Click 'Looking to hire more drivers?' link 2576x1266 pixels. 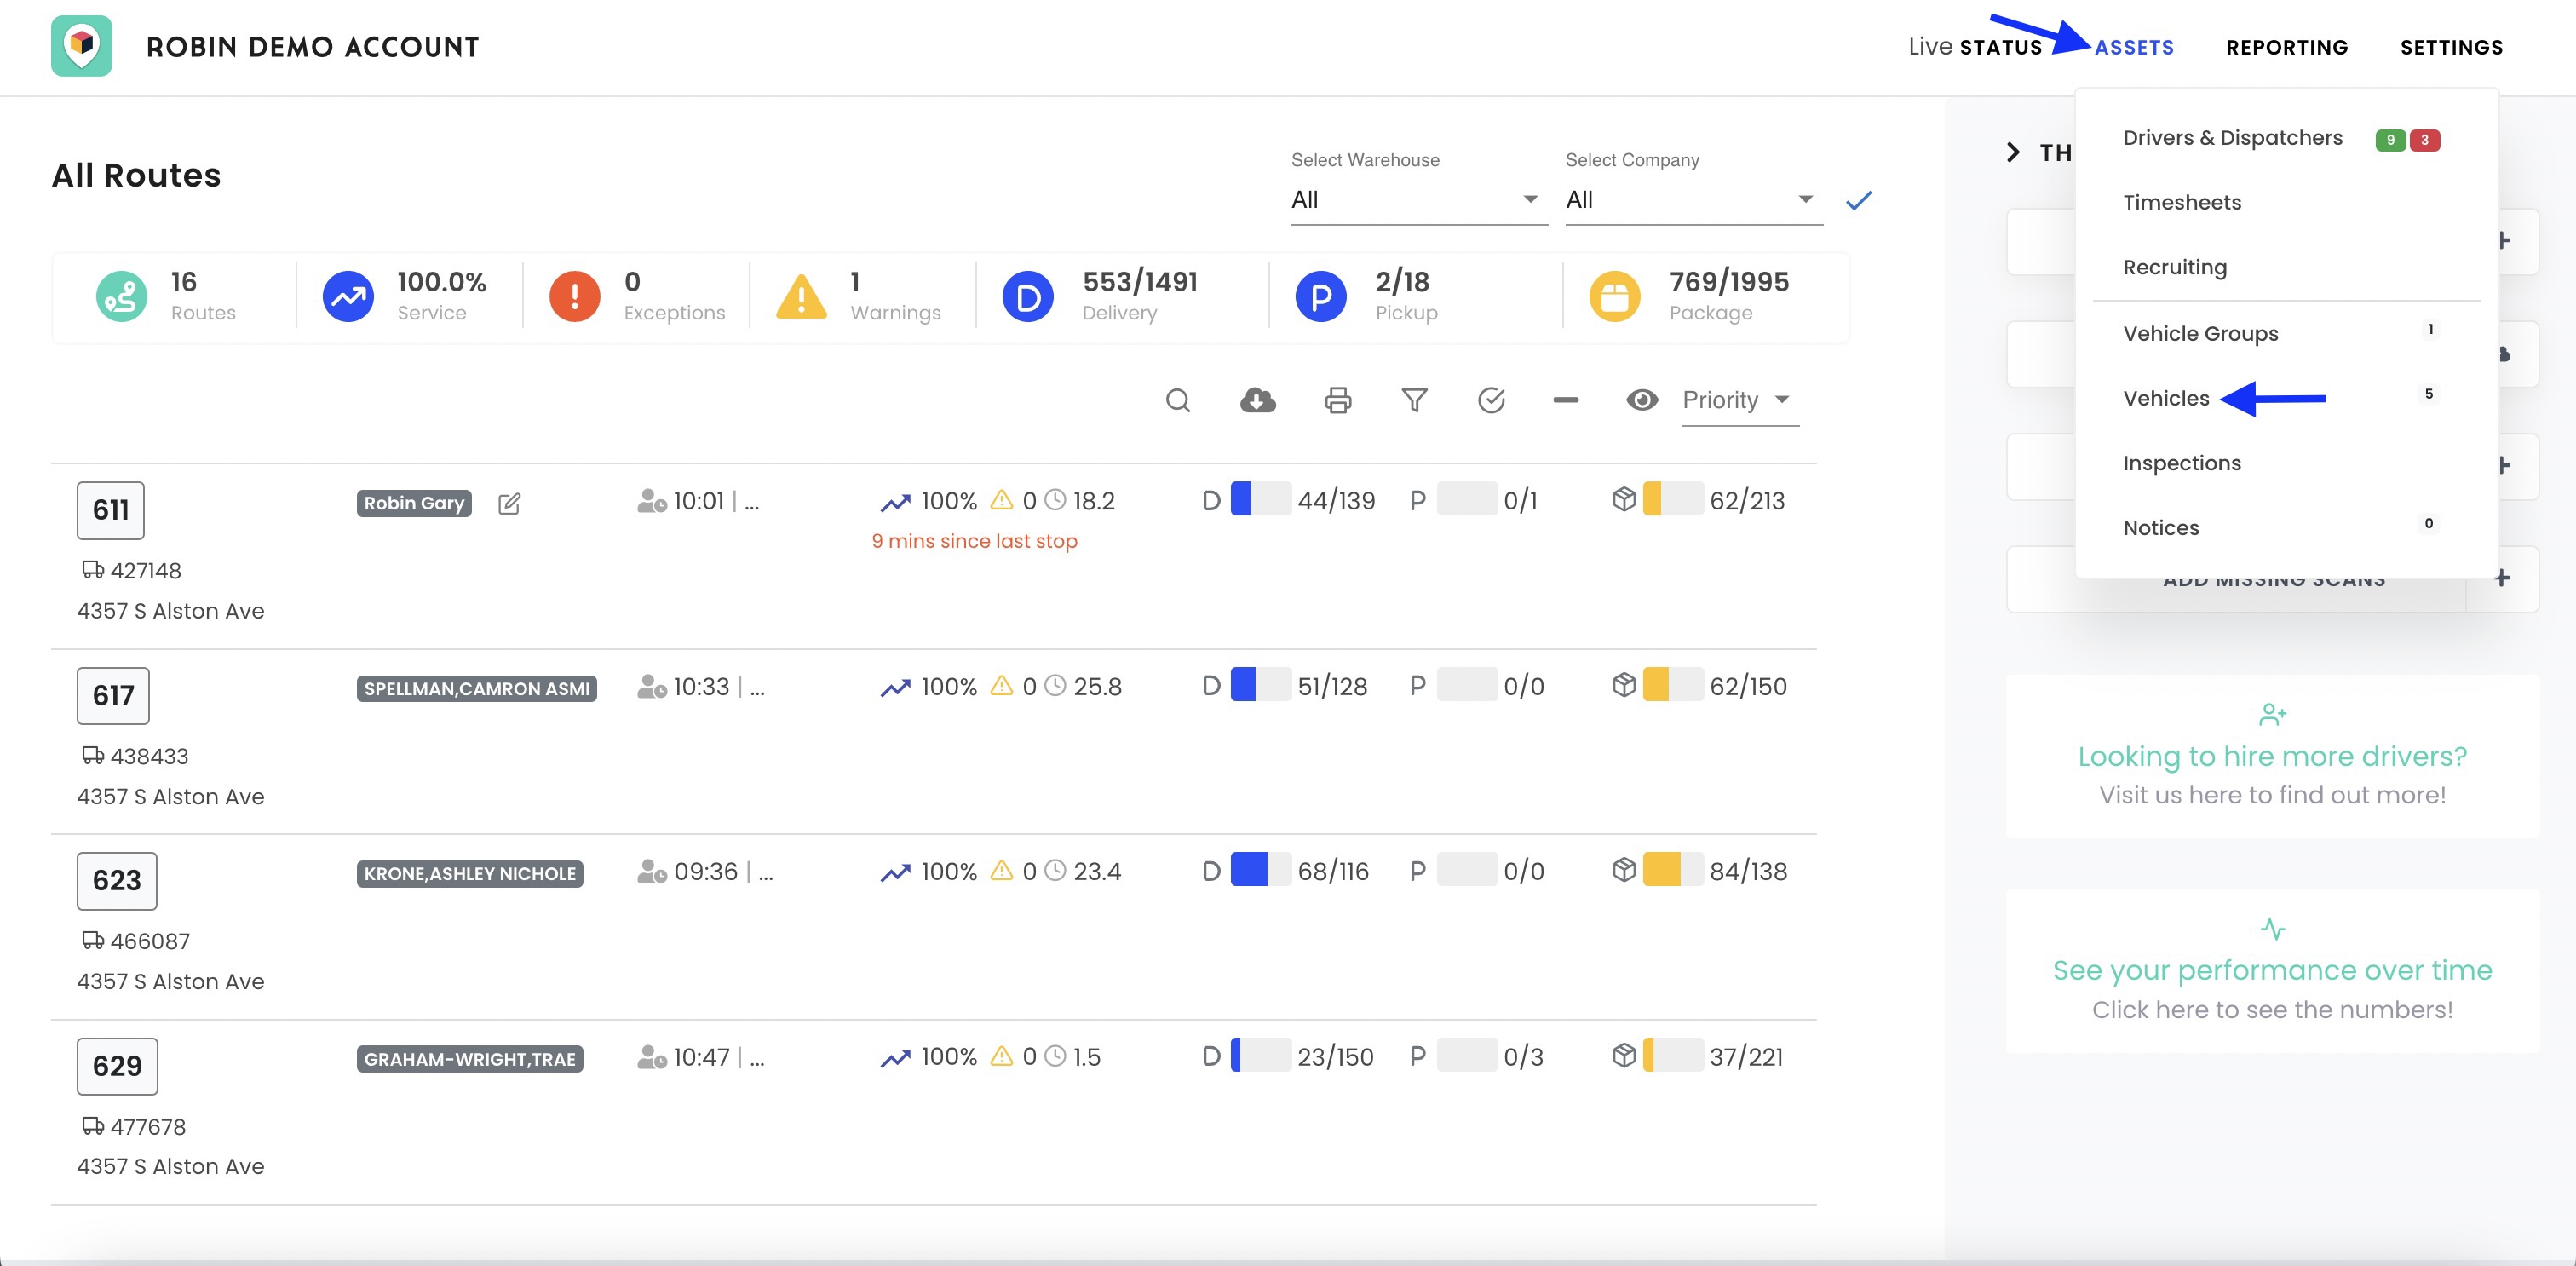click(x=2272, y=756)
